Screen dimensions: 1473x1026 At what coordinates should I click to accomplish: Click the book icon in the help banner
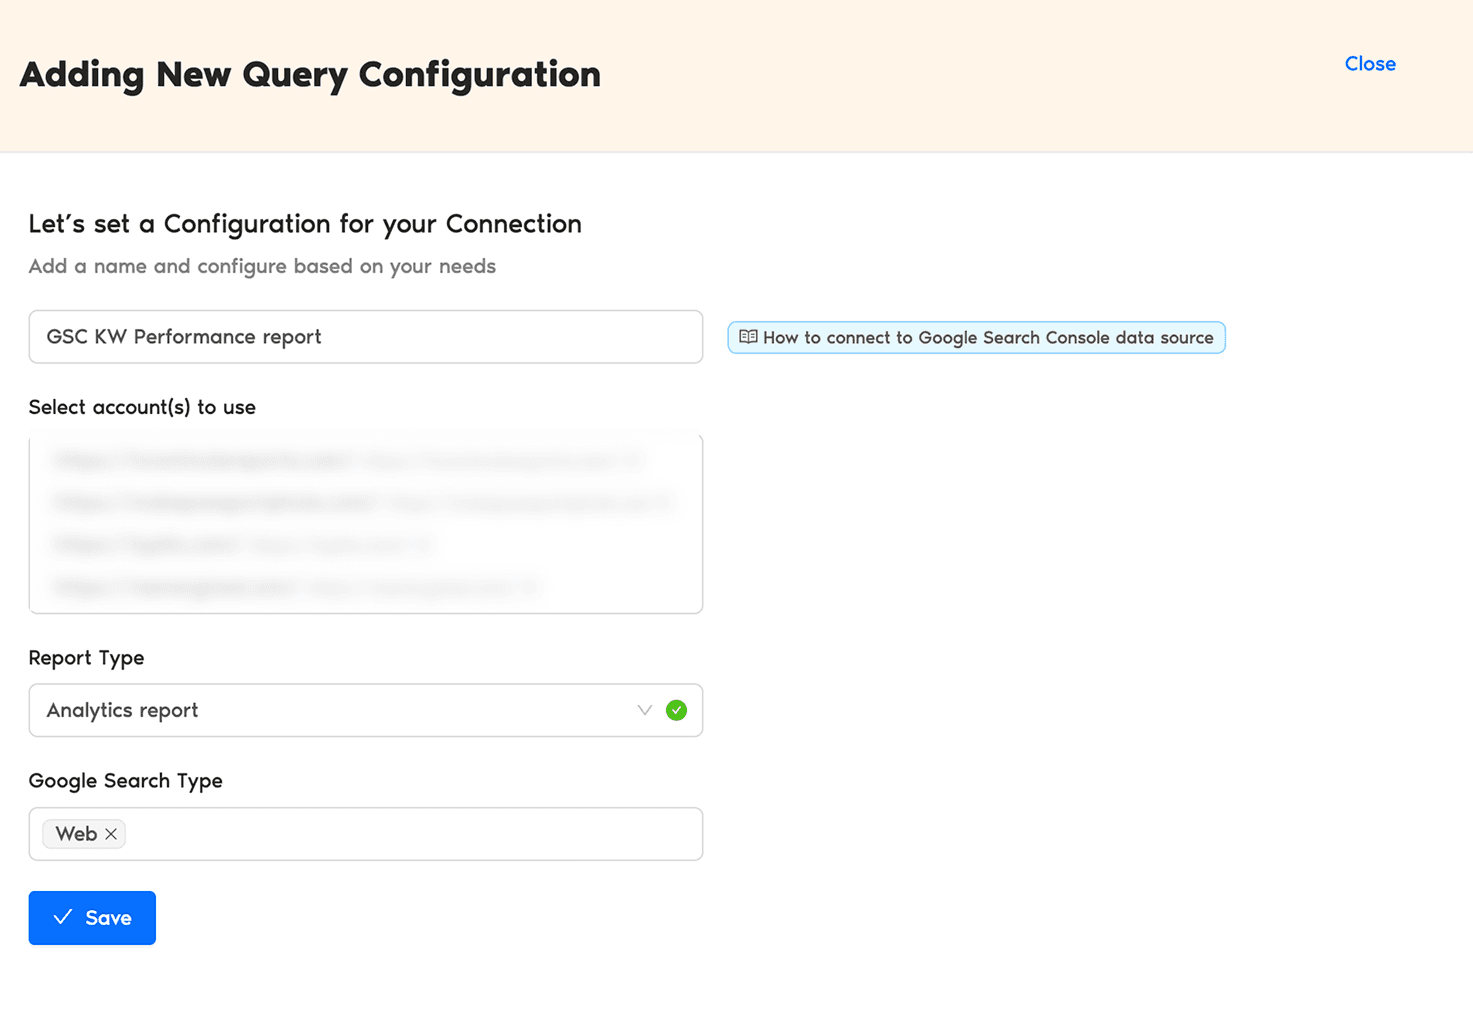pyautogui.click(x=748, y=337)
